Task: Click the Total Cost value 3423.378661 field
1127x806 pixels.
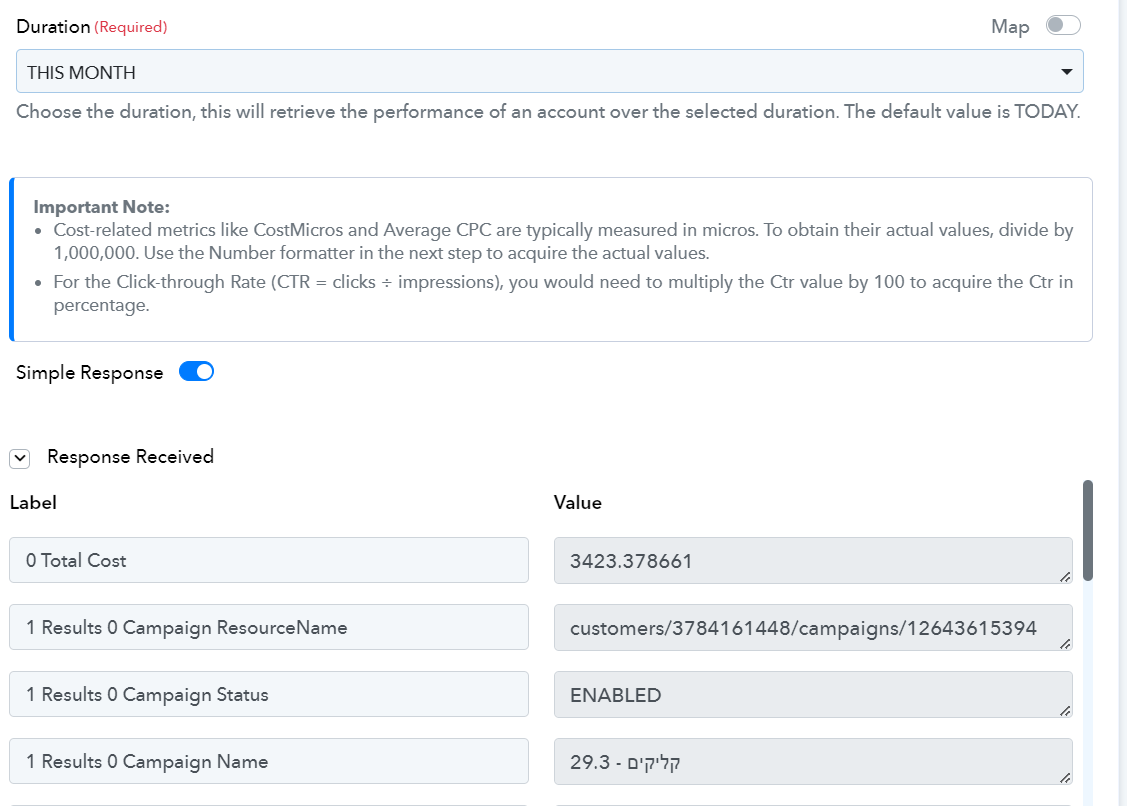Action: pyautogui.click(x=813, y=561)
